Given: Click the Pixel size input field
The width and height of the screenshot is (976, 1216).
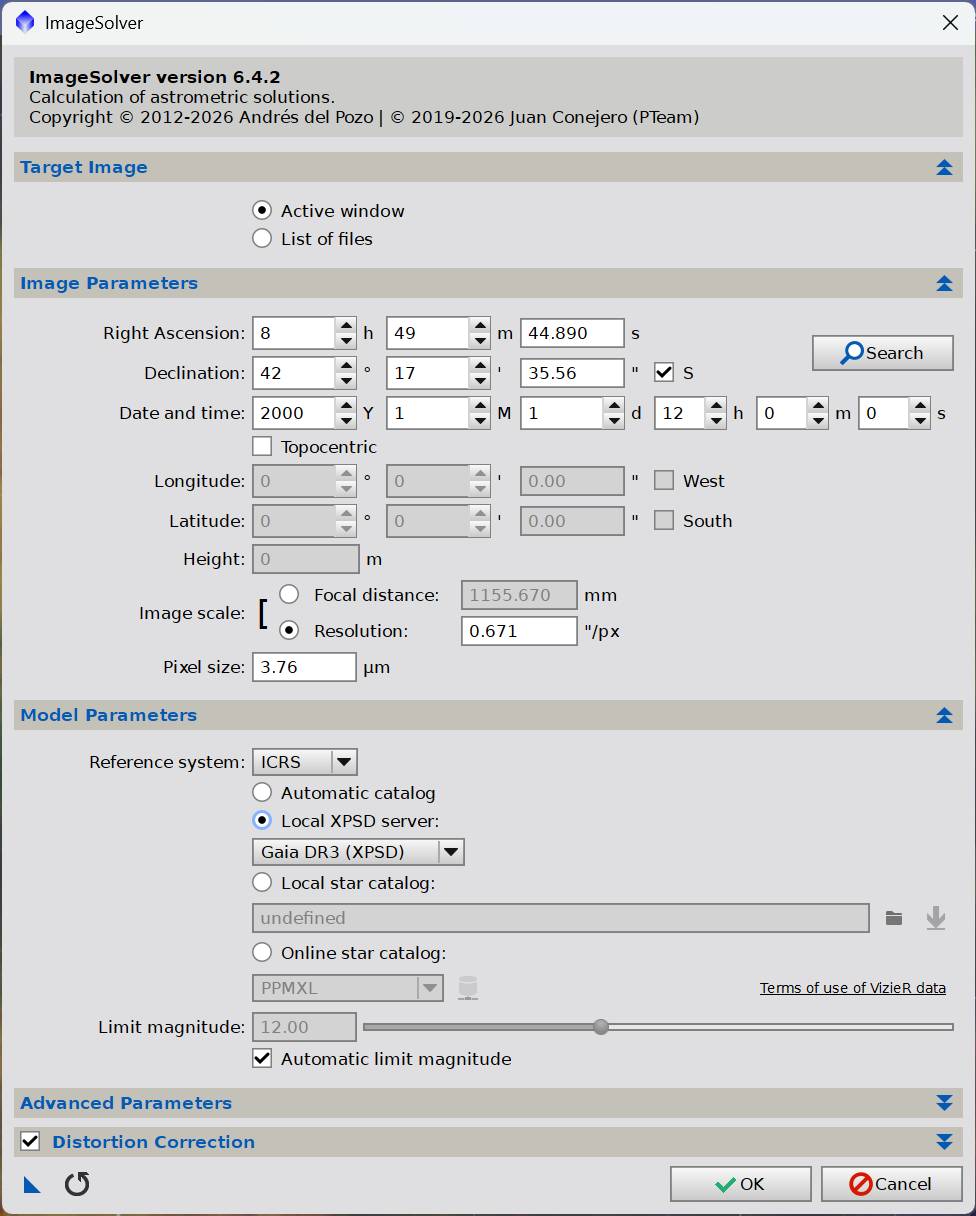Looking at the screenshot, I should pyautogui.click(x=304, y=667).
